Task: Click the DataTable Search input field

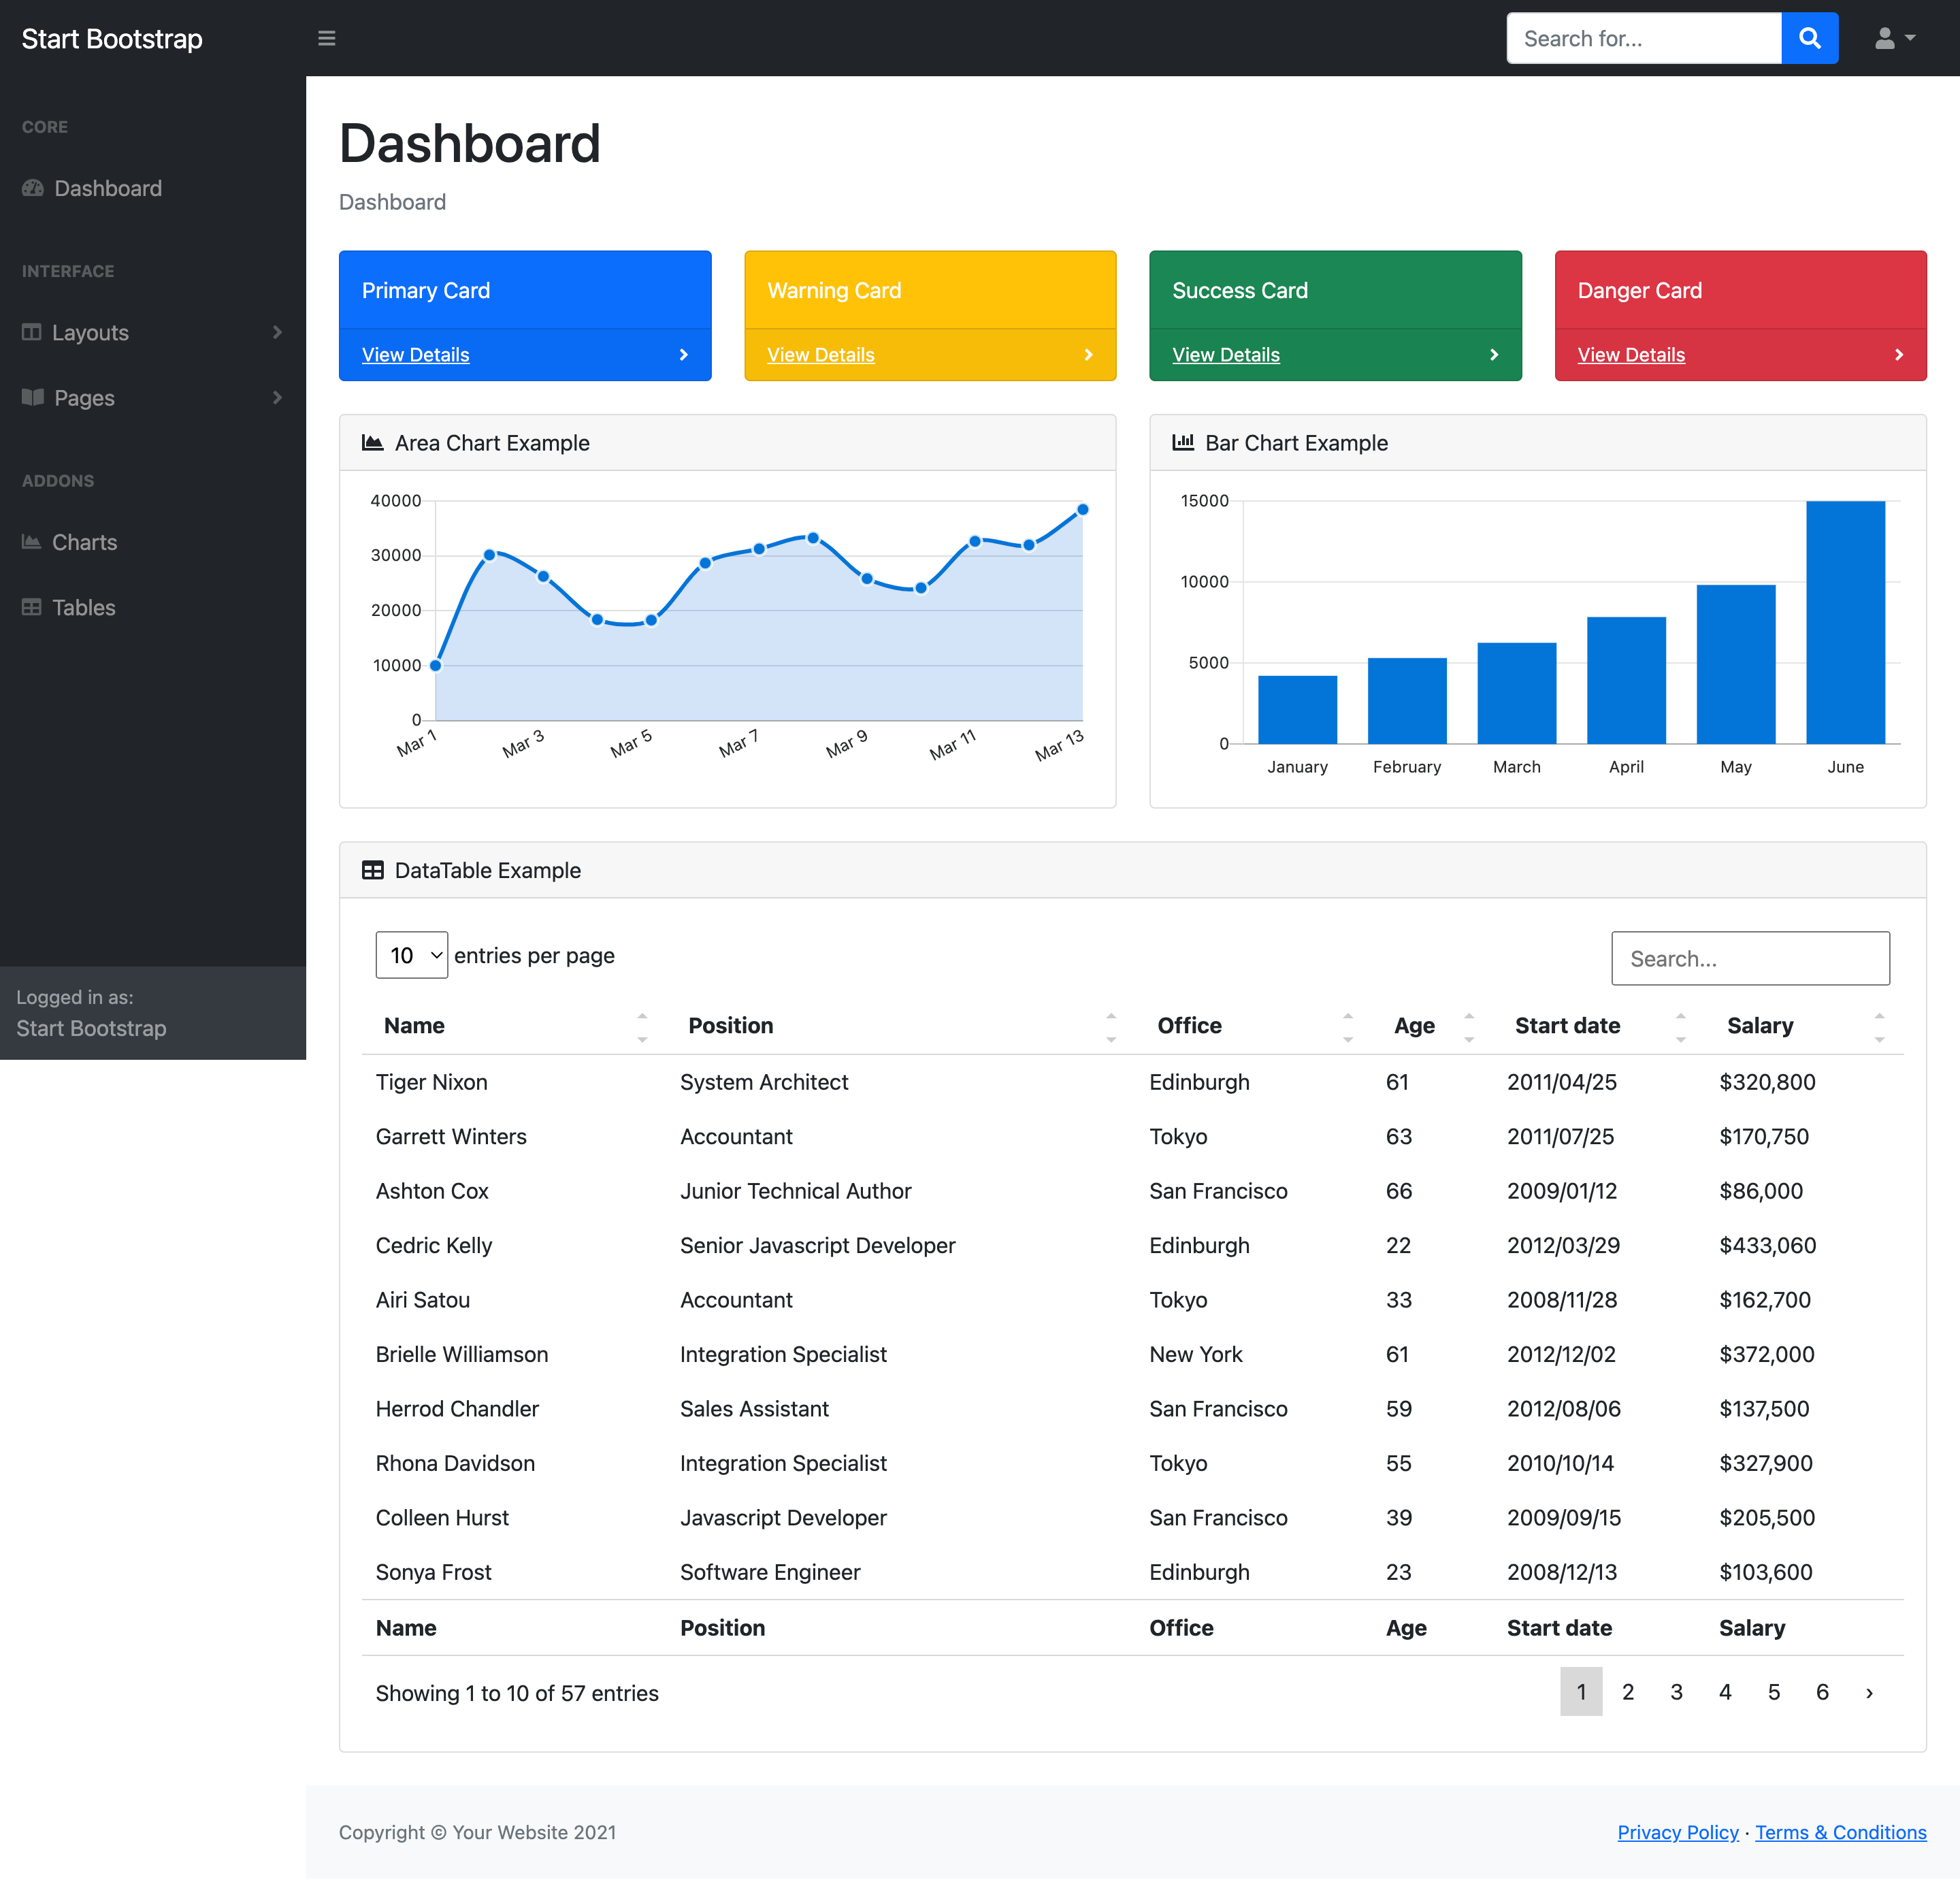Action: (1750, 958)
